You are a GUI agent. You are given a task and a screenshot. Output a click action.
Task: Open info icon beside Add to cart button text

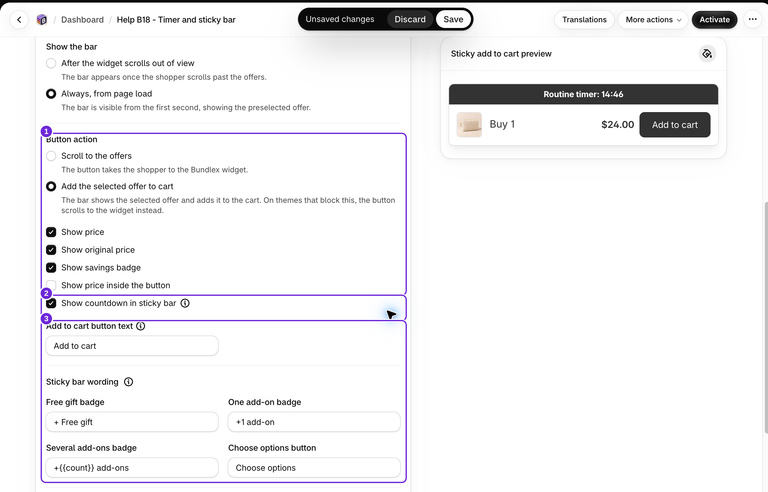coord(141,326)
